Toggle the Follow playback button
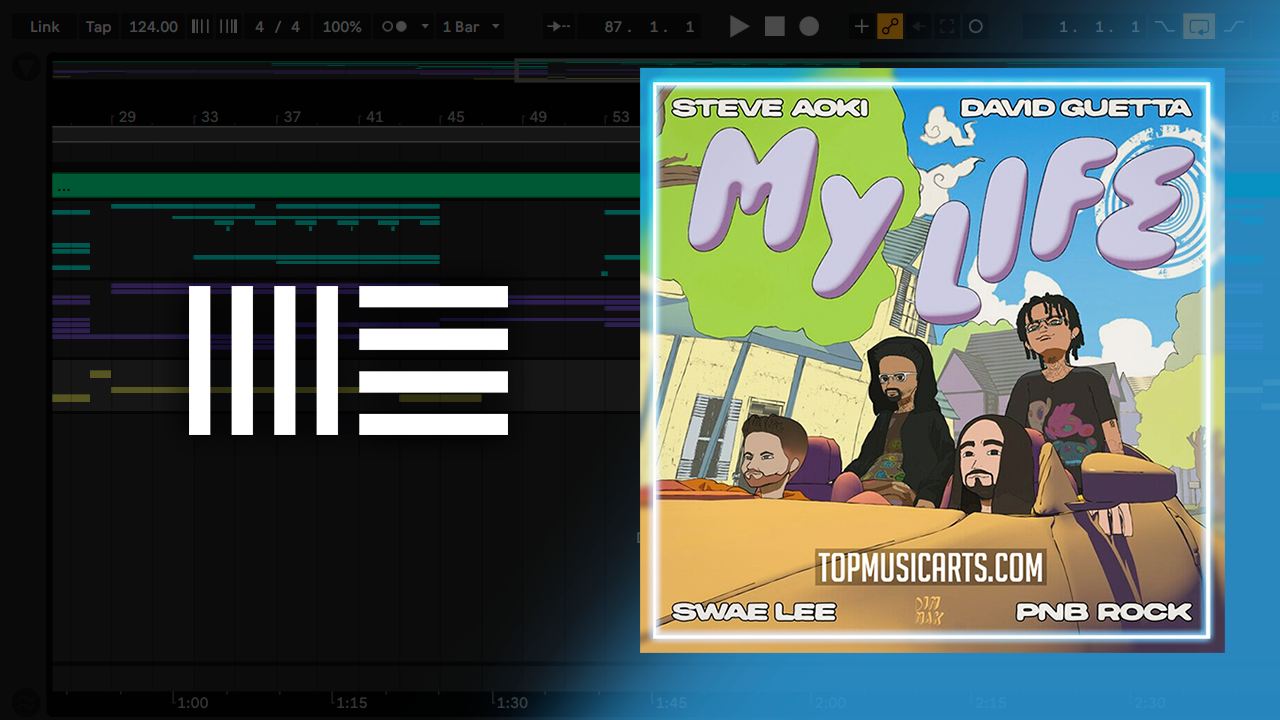The width and height of the screenshot is (1280, 720). coord(557,27)
